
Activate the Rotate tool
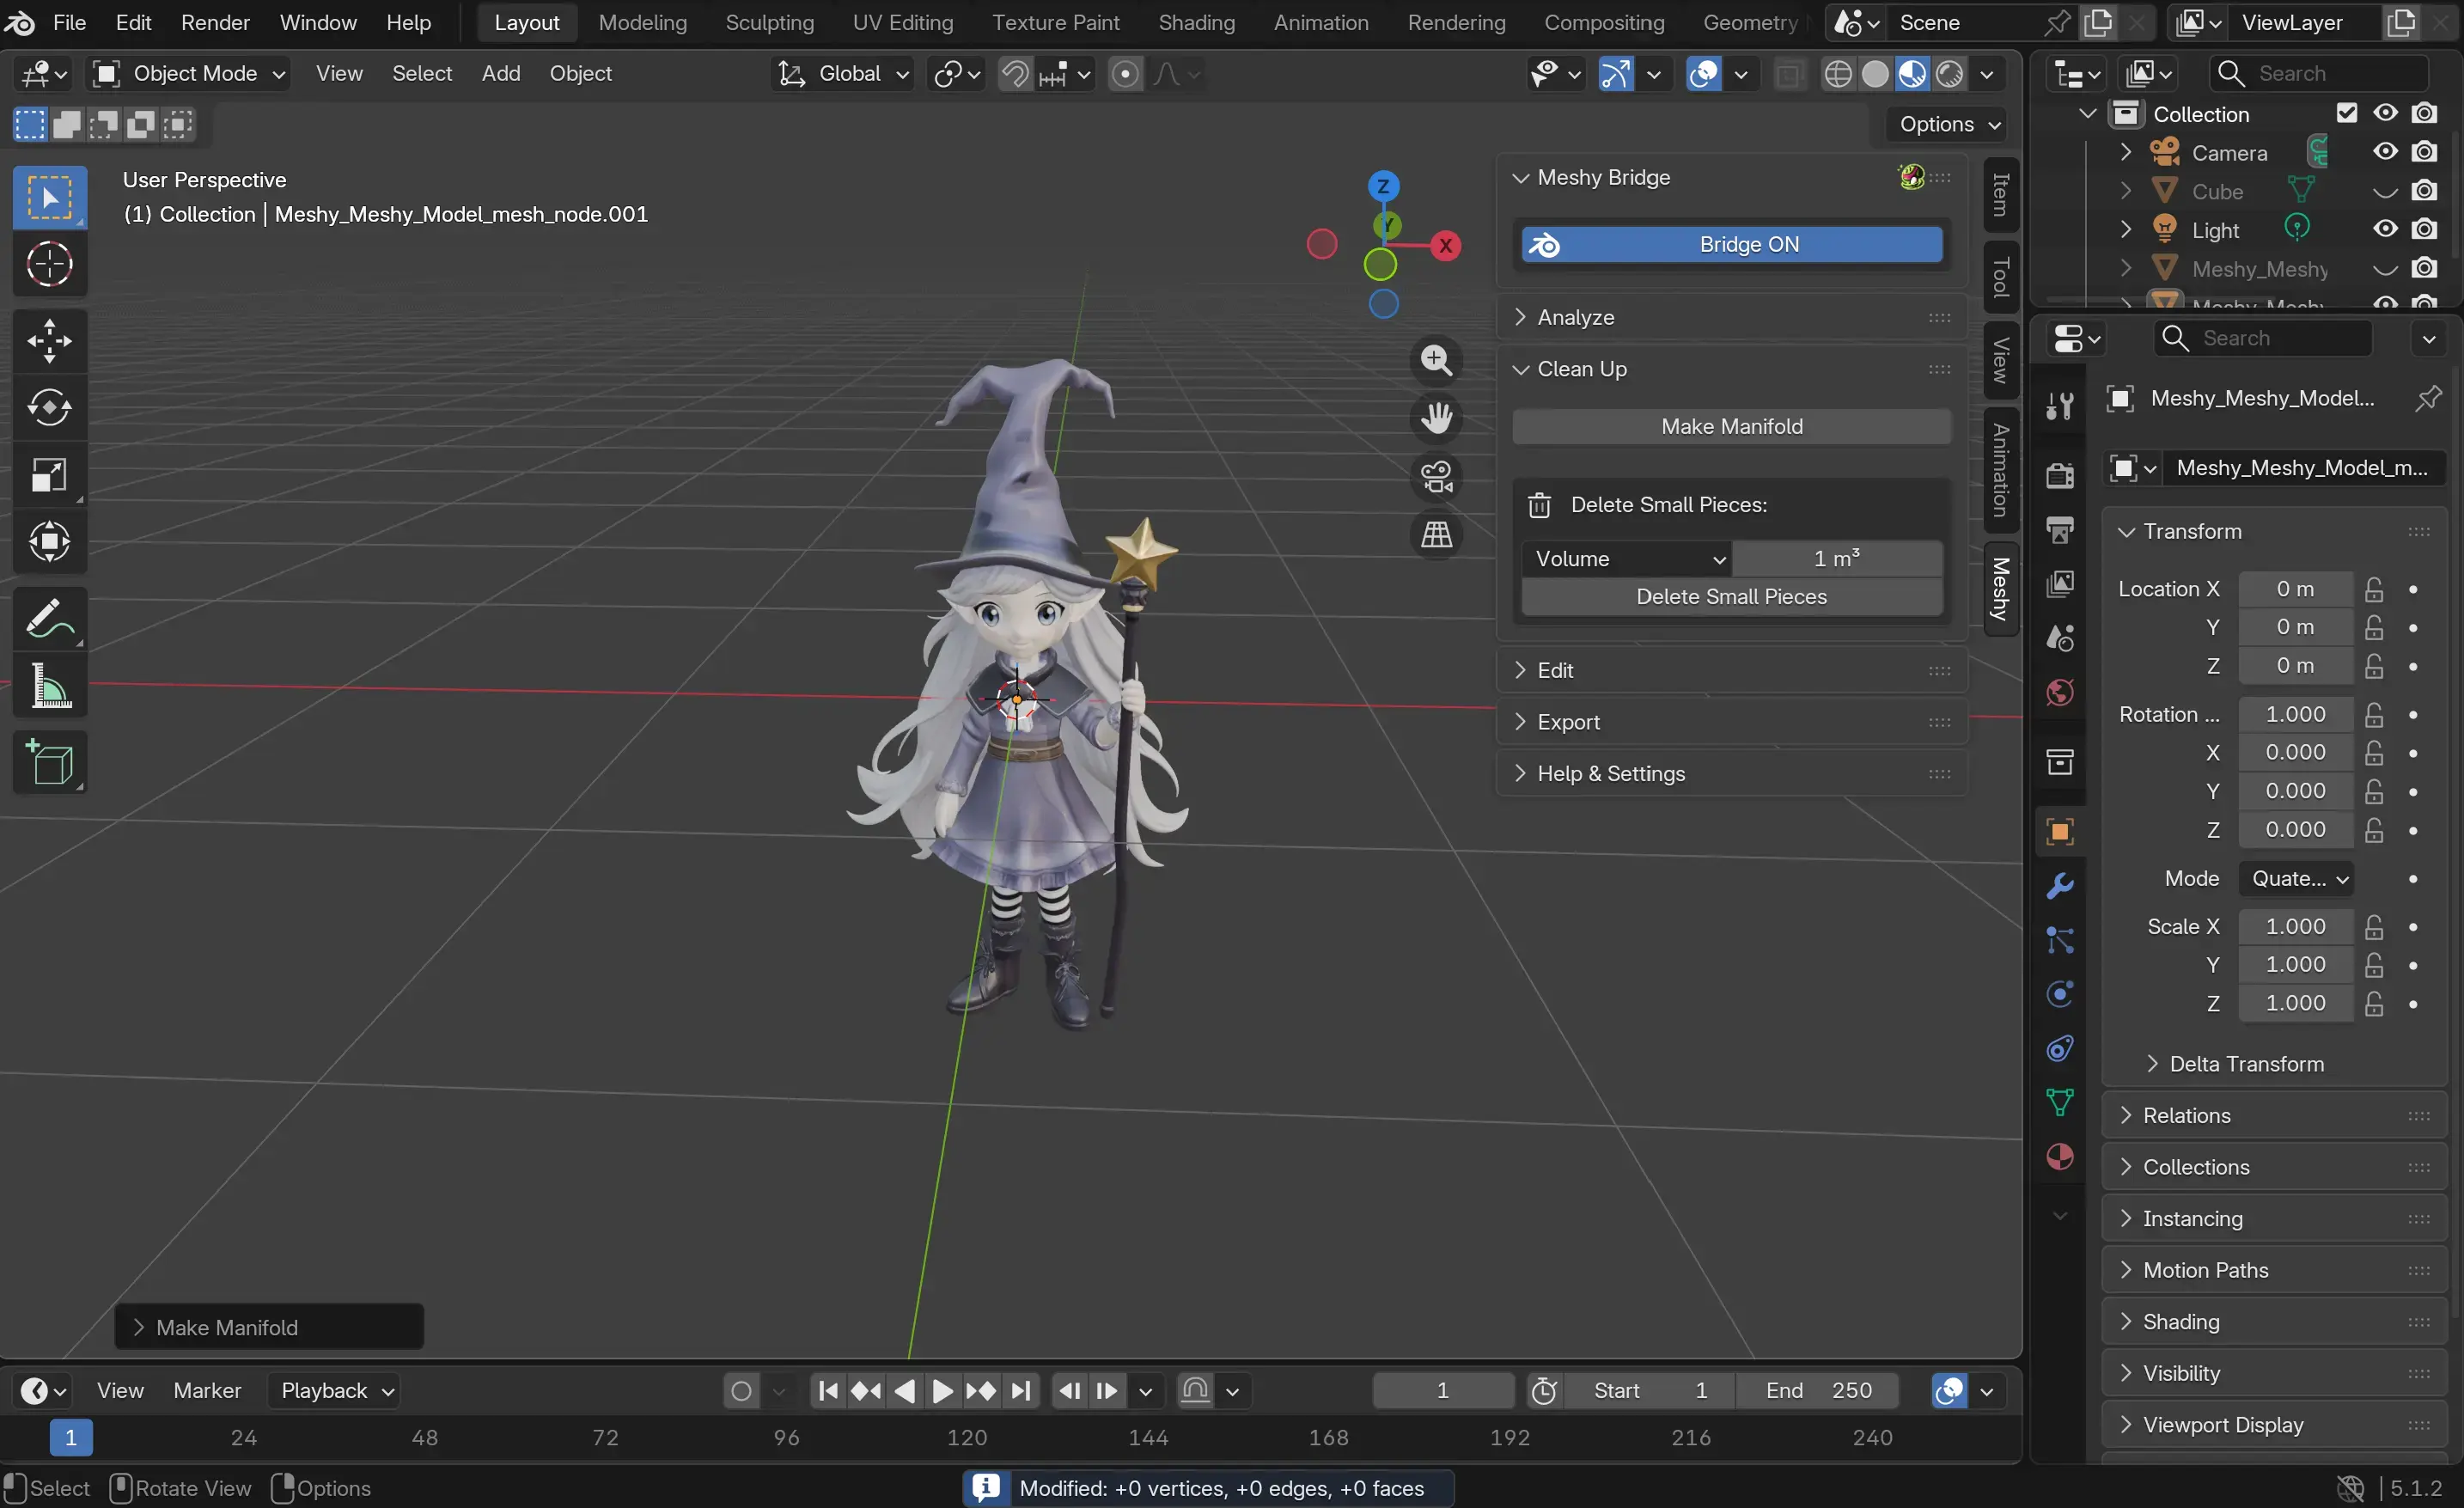tap(50, 408)
